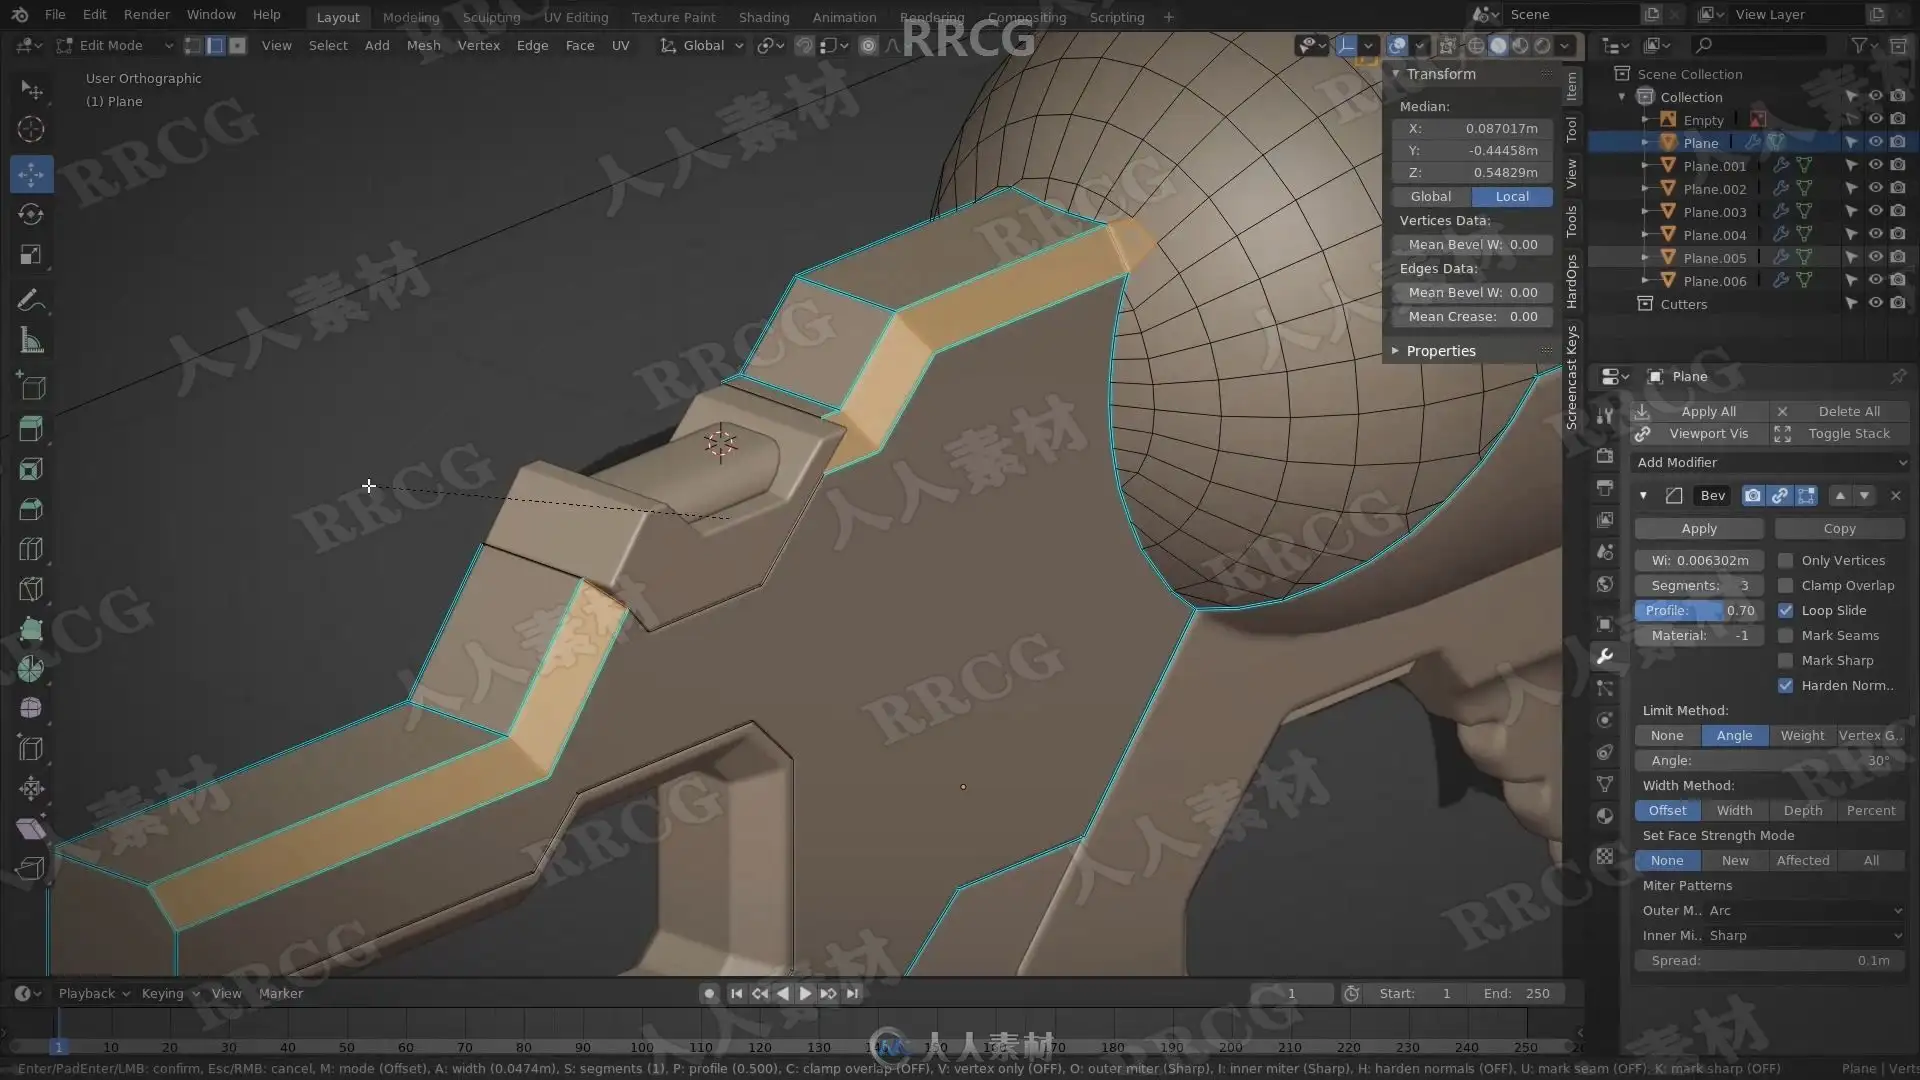
Task: Switch to the Sculpting workspace tab
Action: coord(491,17)
